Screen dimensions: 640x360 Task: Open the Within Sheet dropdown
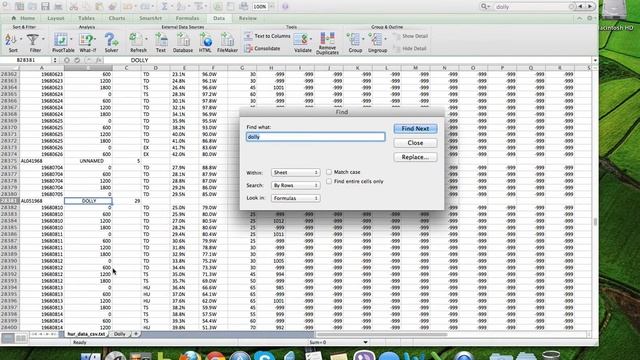(296, 173)
